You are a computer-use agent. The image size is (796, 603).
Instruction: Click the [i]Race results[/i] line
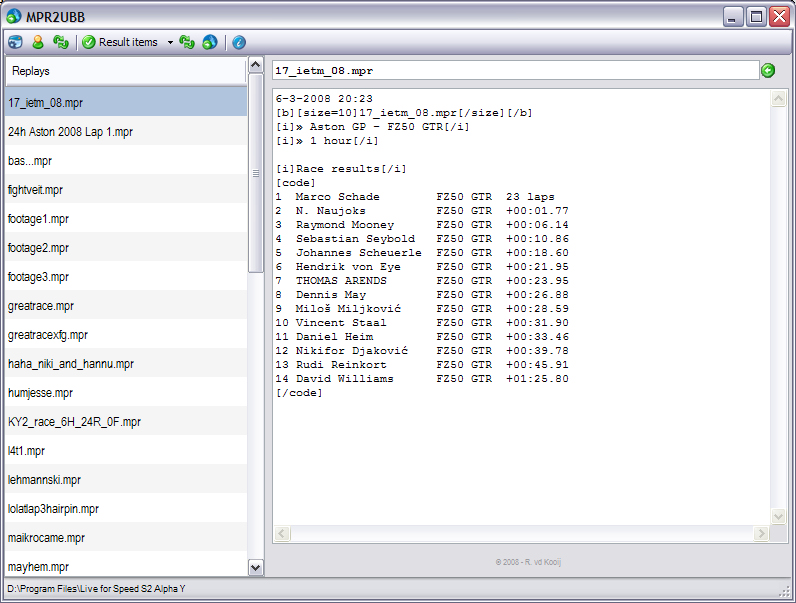click(x=341, y=169)
